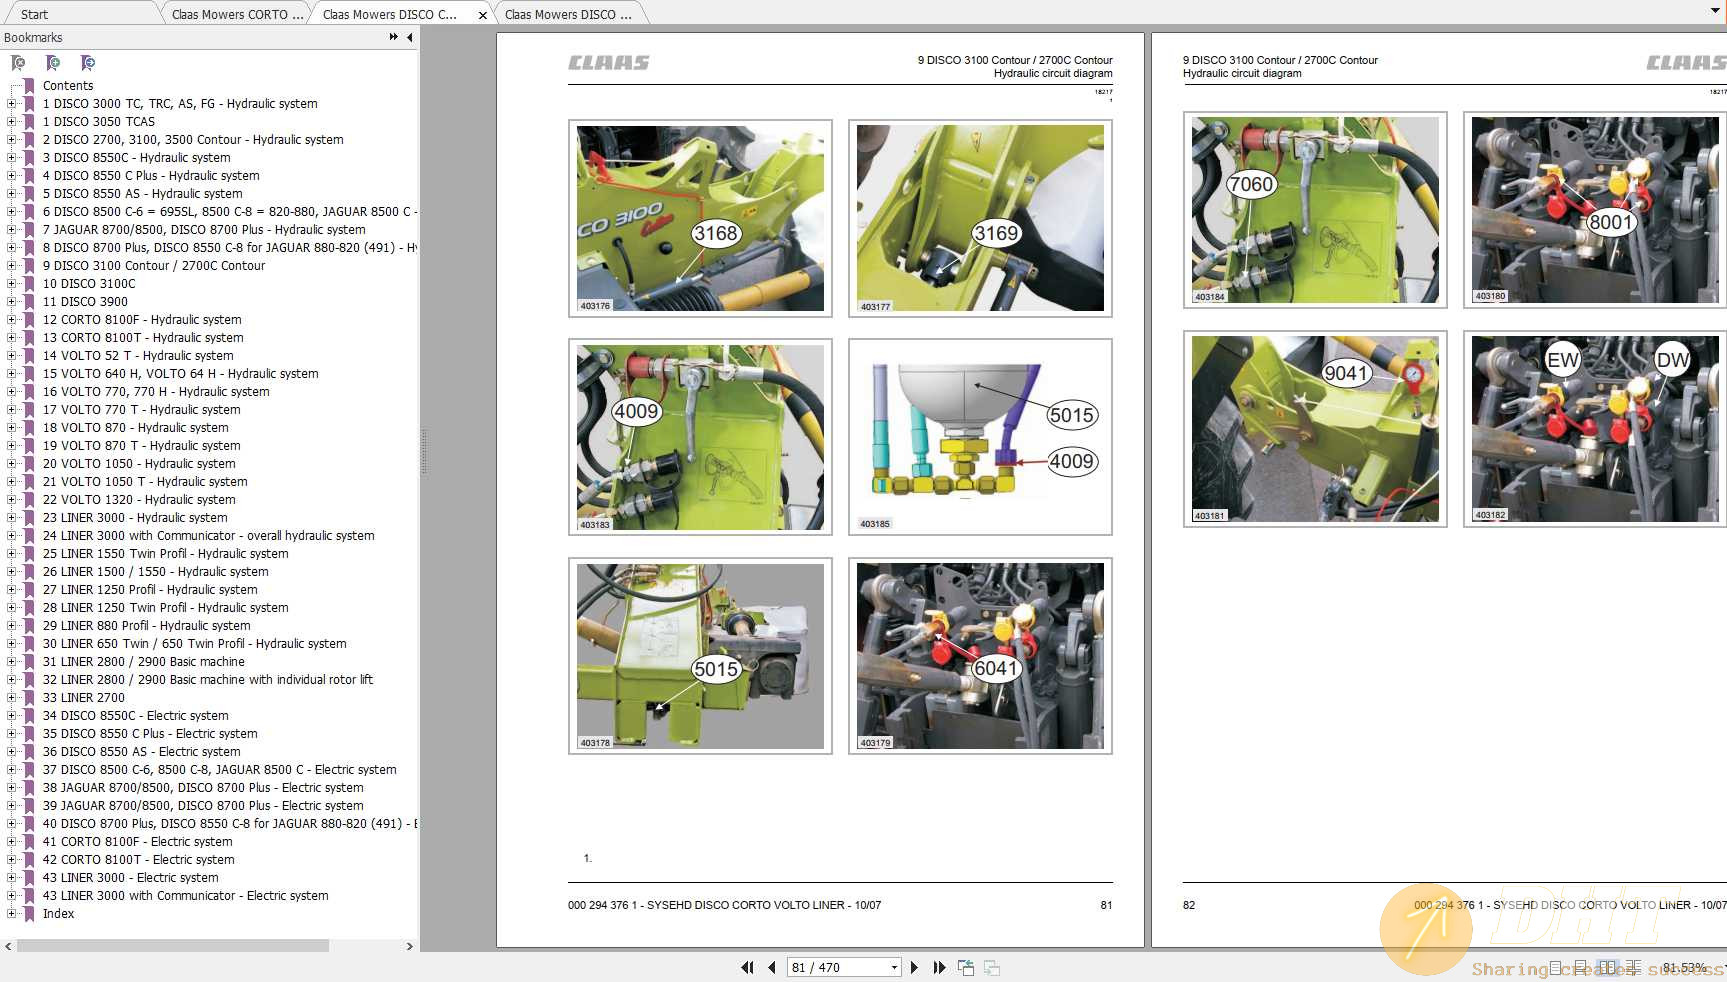Expand 12 CORTO 8100F Hydraulic system node
This screenshot has width=1727, height=982.
coord(12,320)
